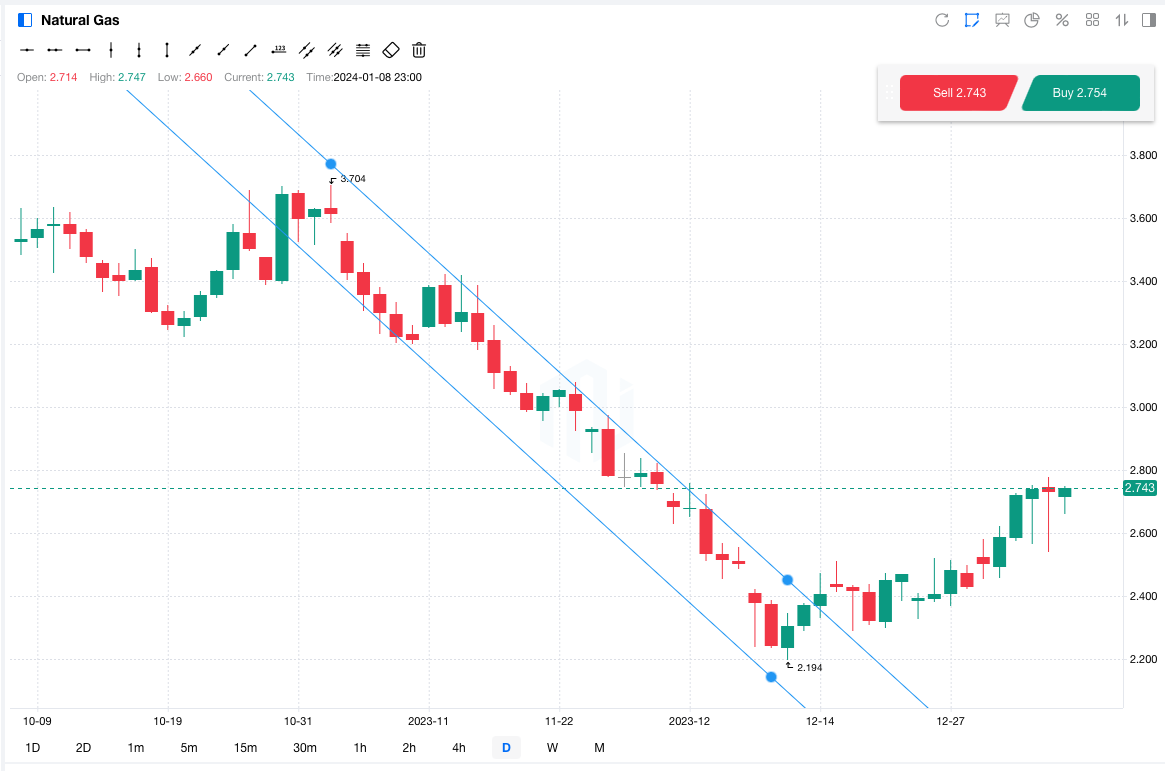Toggle the drawing tools icon
Screen dimensions: 1165x771
(x=971, y=20)
